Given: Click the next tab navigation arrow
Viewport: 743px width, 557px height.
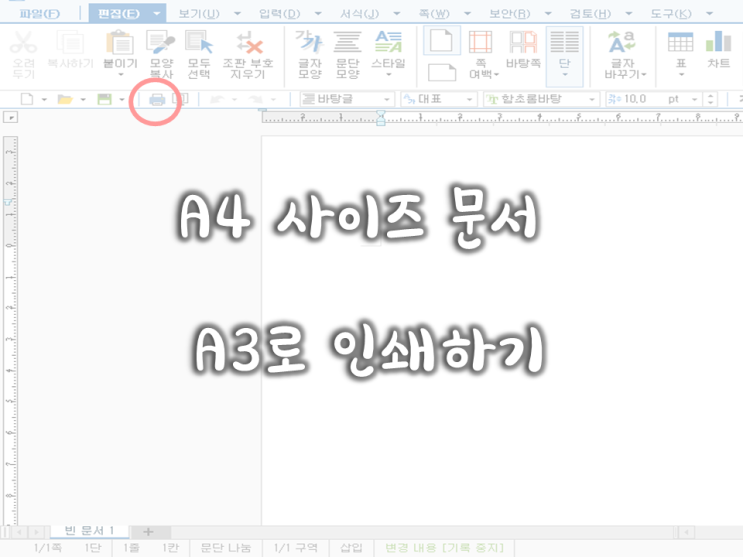Looking at the screenshot, I should (36, 532).
